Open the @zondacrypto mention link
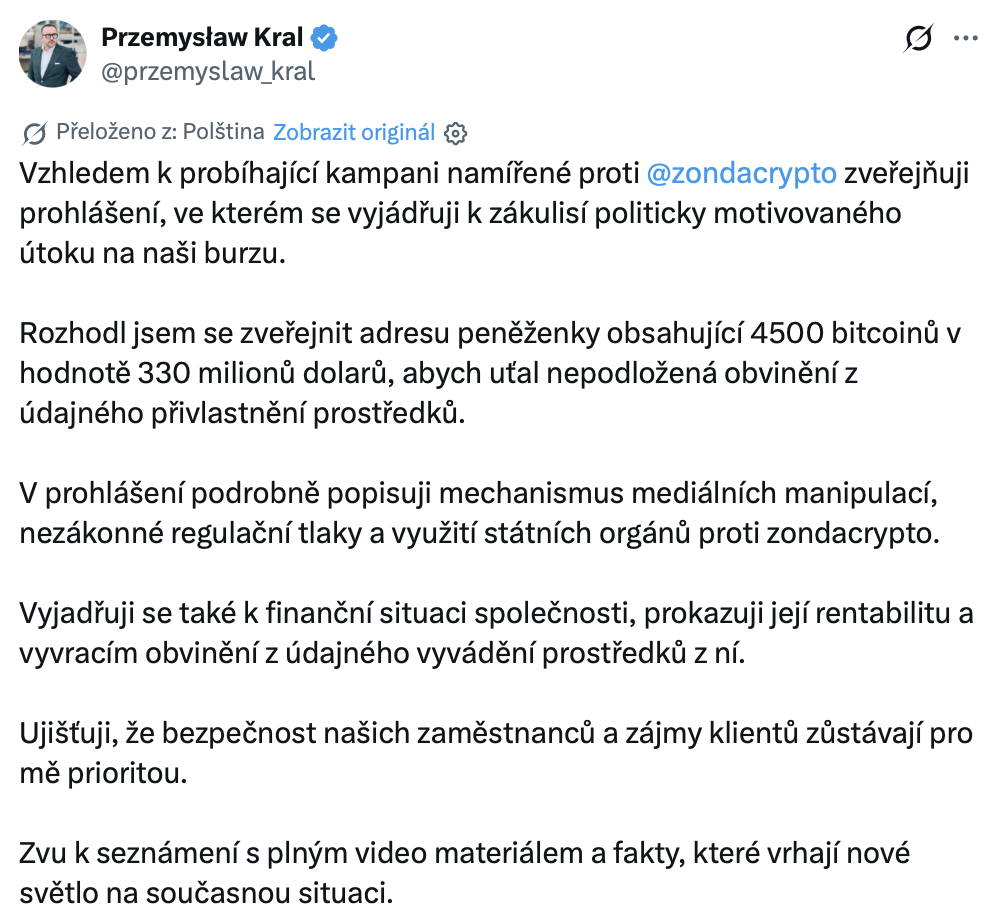This screenshot has width=1000, height=924. (742, 173)
